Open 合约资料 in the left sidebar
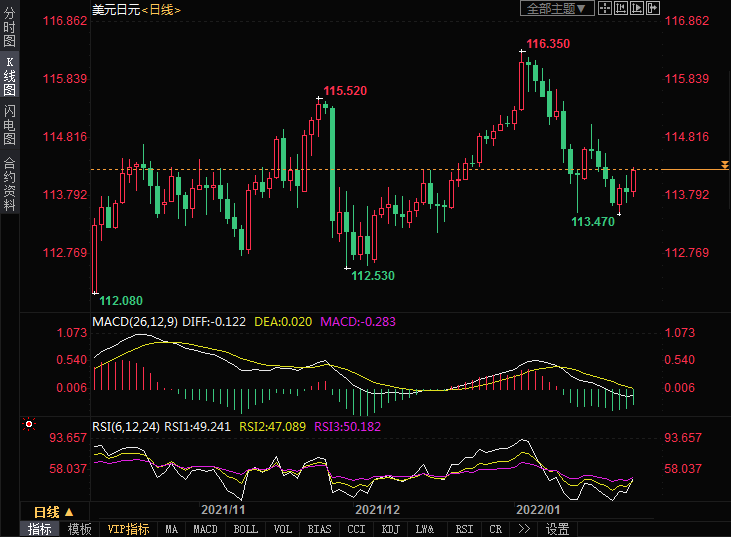This screenshot has height=537, width=731. click(x=9, y=182)
